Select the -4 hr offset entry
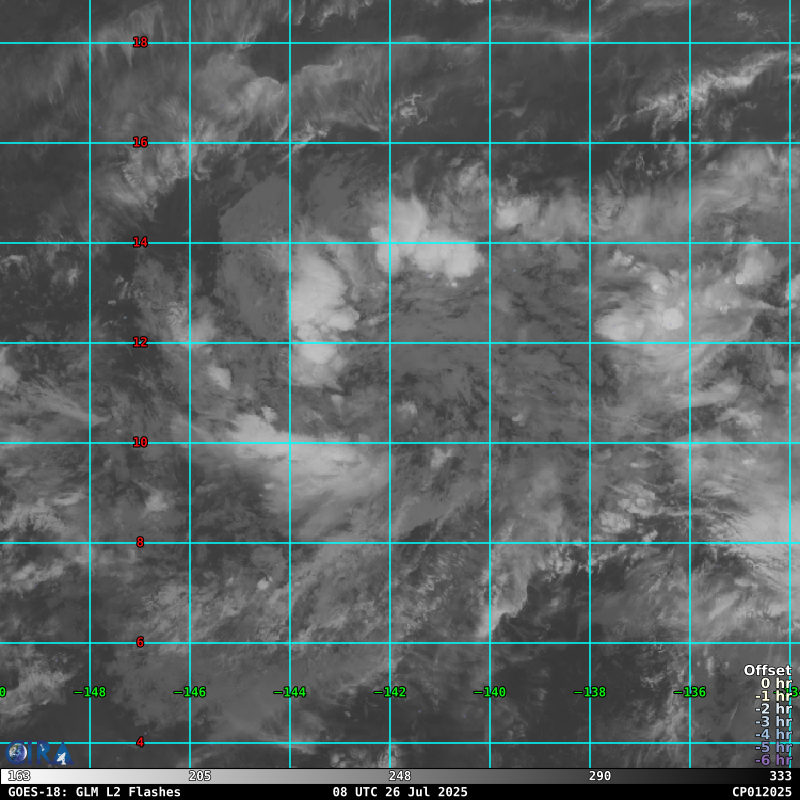Image resolution: width=800 pixels, height=800 pixels. point(773,735)
